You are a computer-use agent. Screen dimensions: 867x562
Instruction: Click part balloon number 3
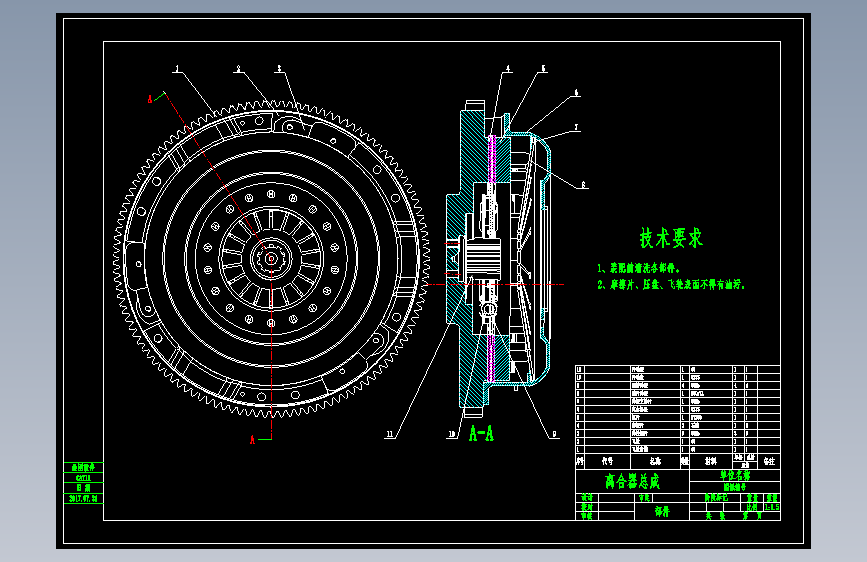pyautogui.click(x=279, y=69)
